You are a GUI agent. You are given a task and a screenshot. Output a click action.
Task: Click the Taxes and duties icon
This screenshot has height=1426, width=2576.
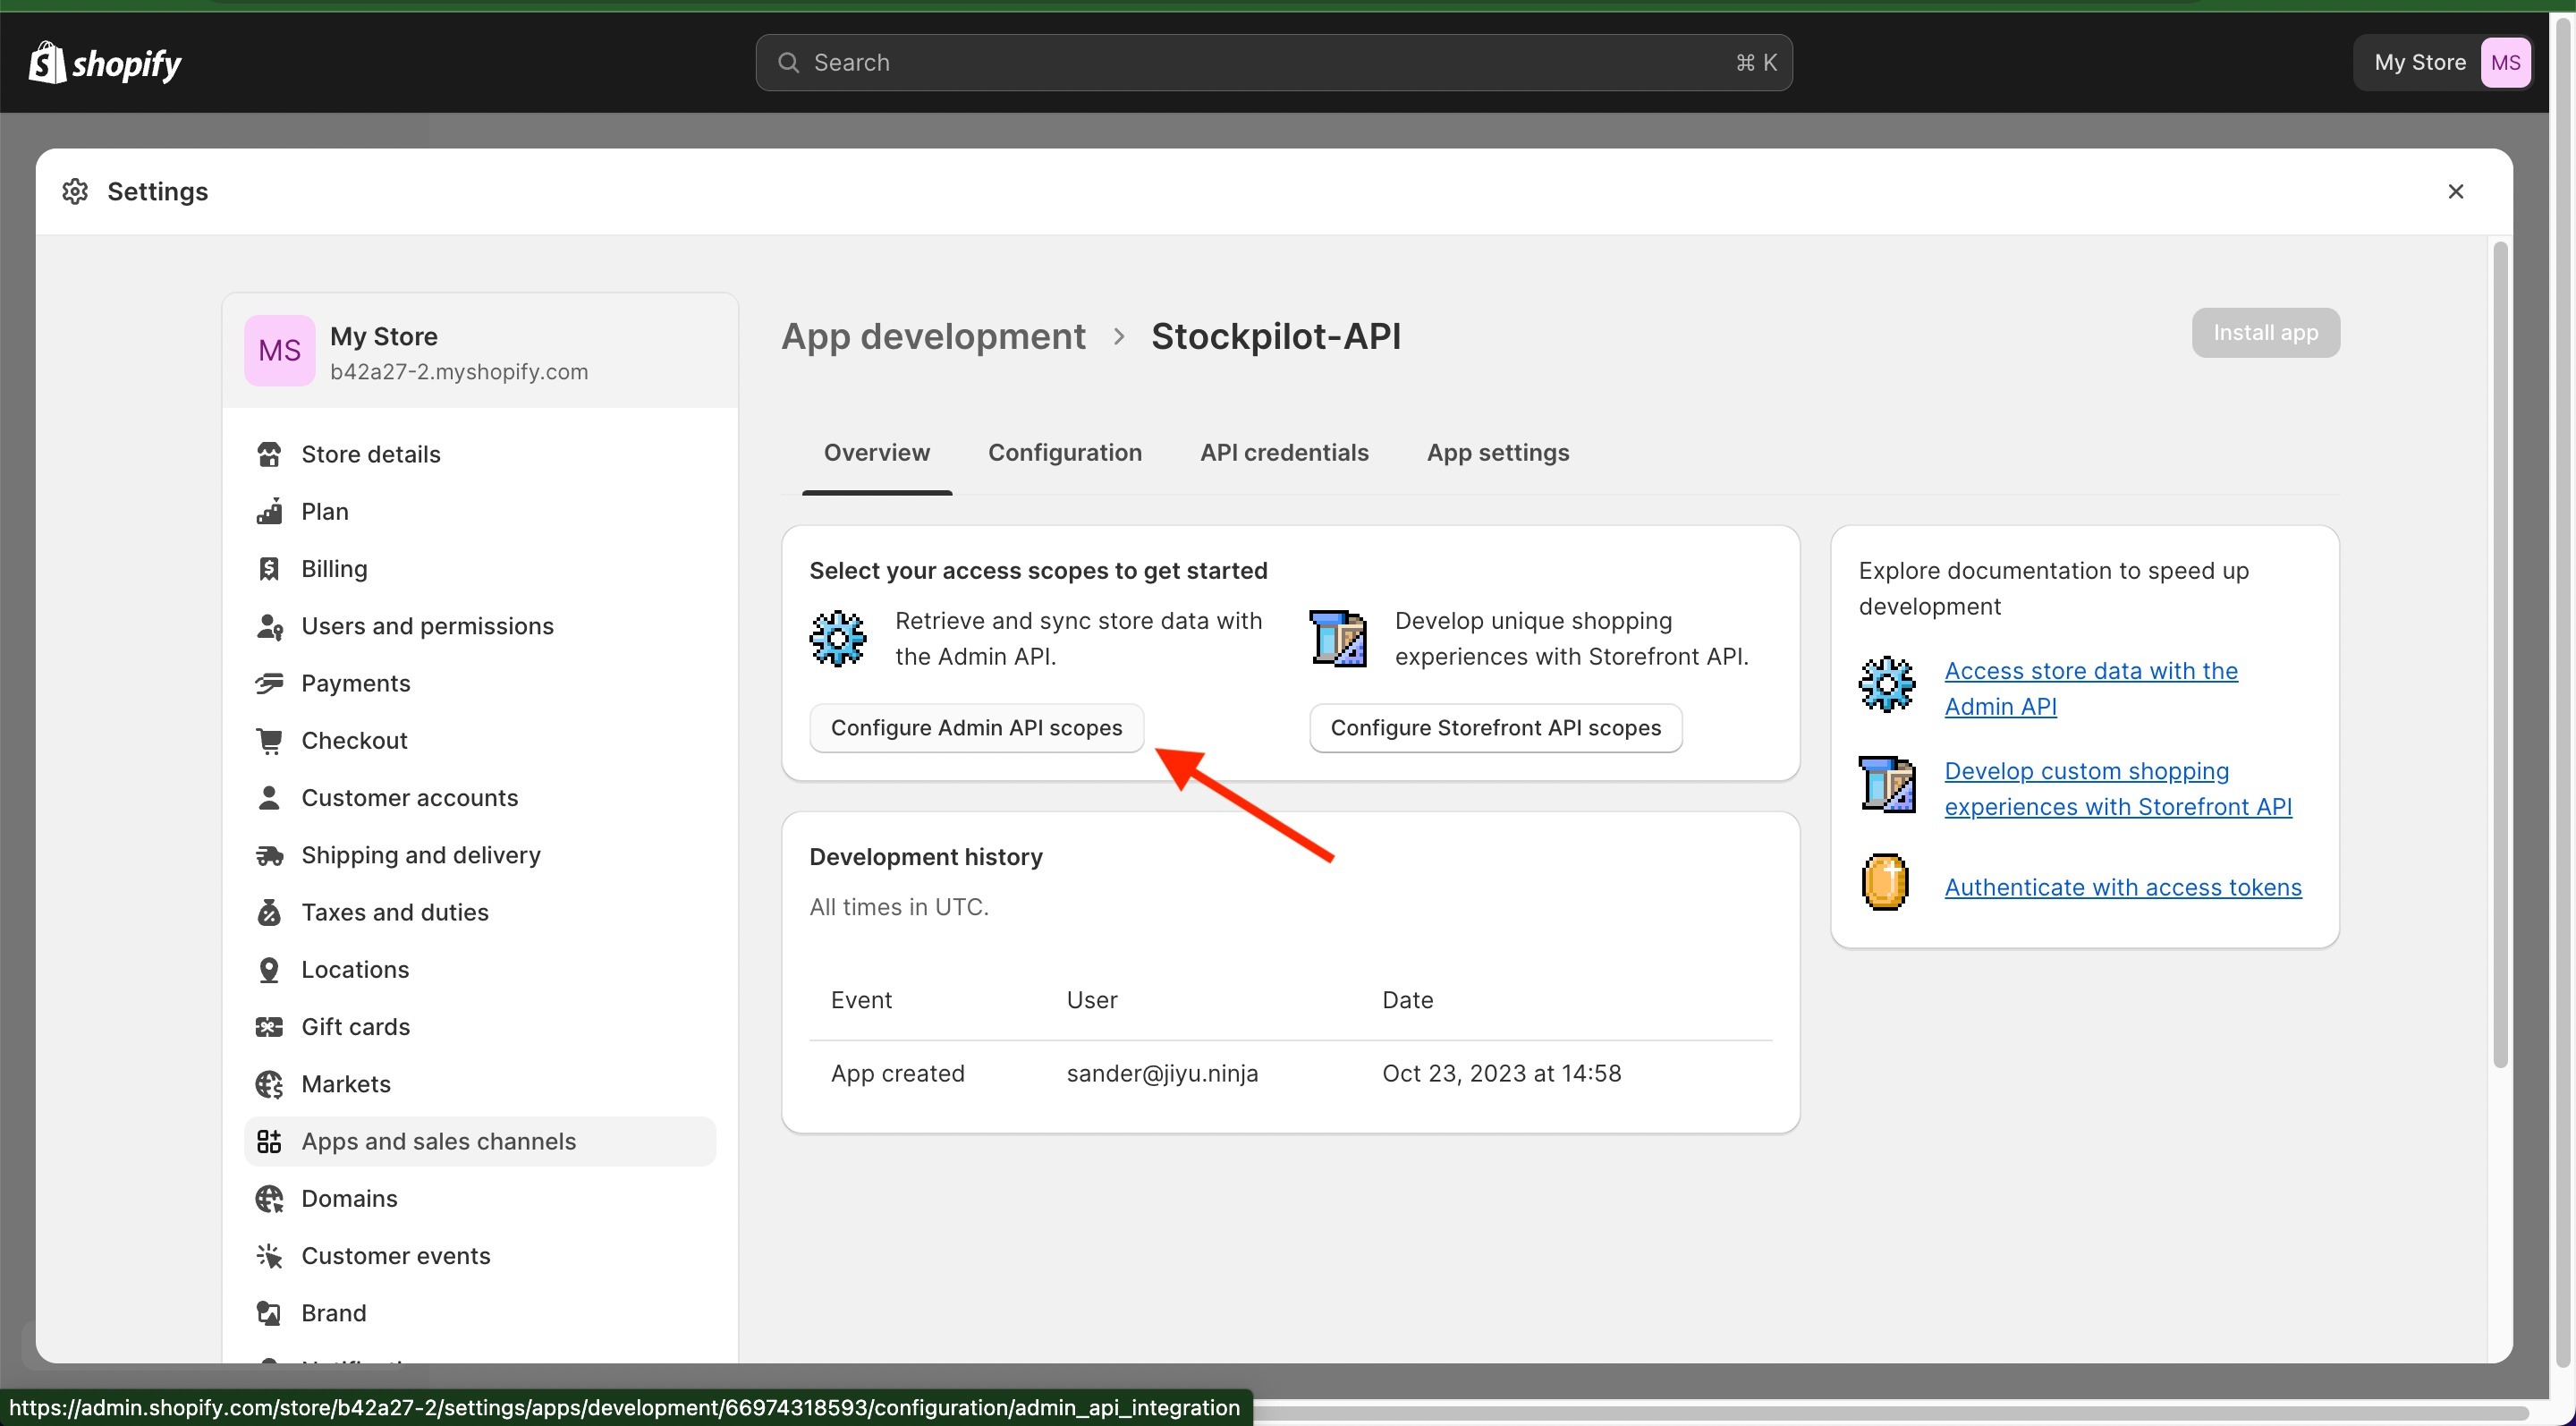click(269, 912)
